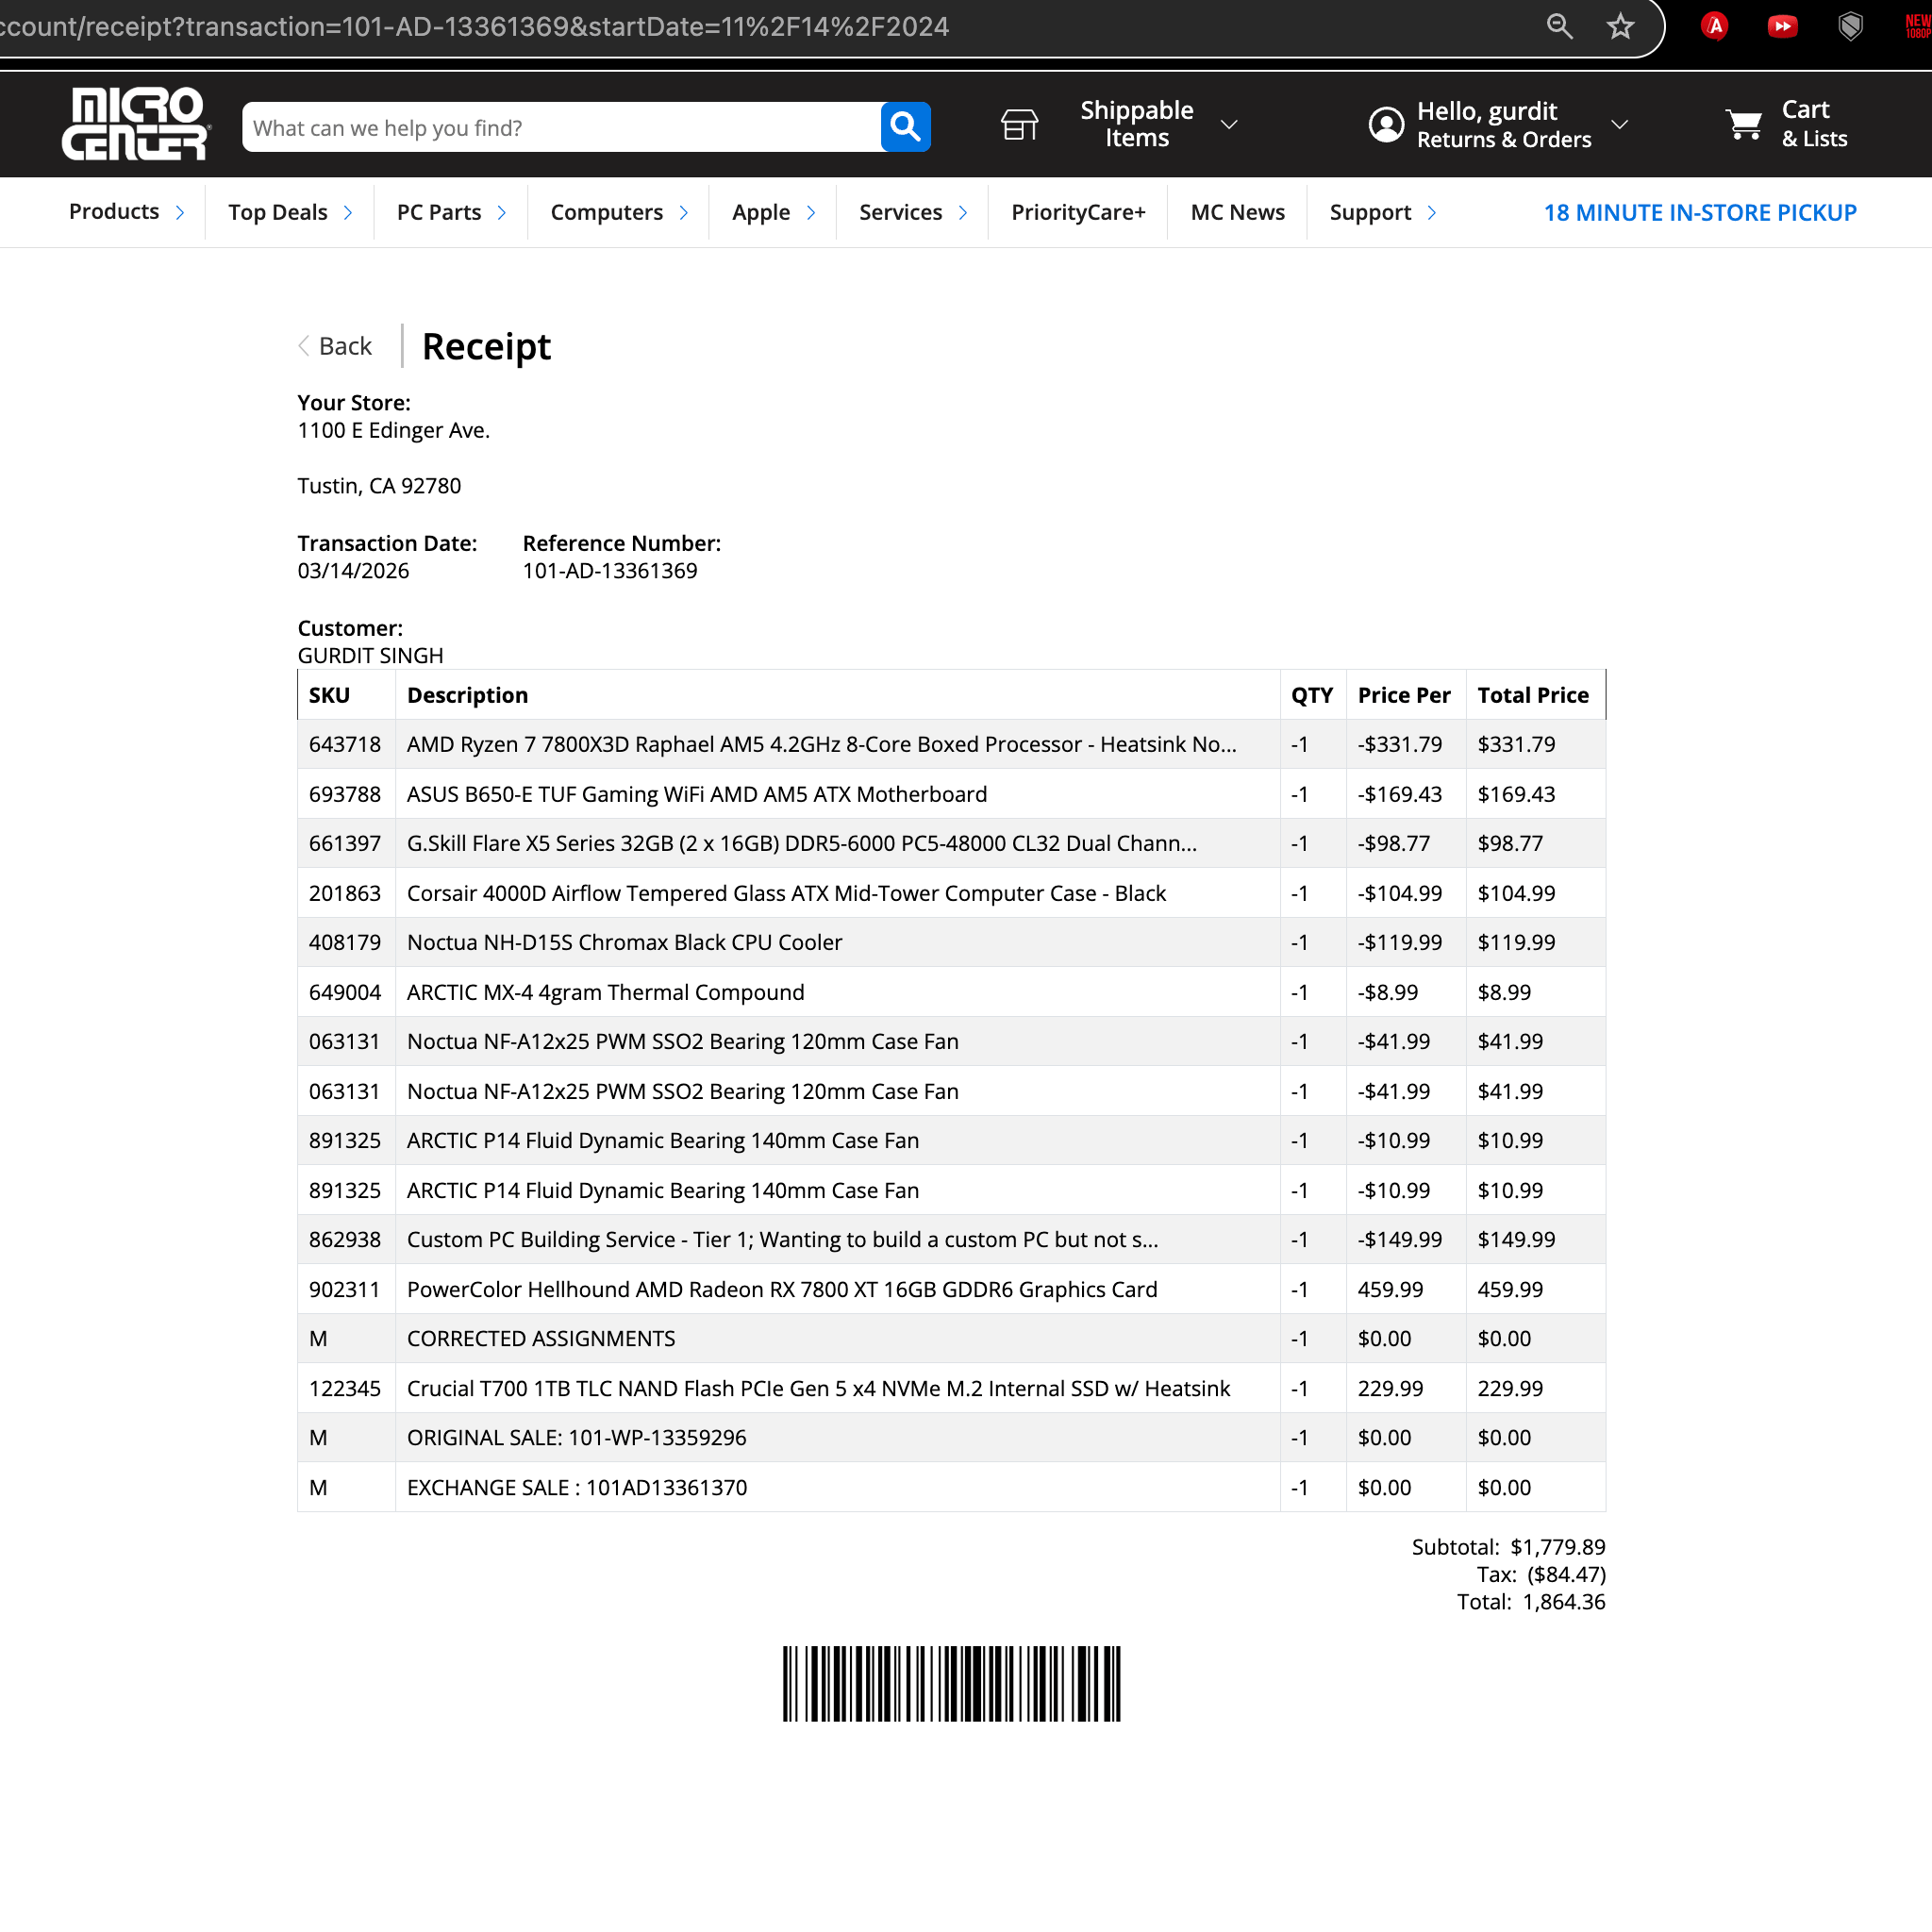Open the red A browser extension
Viewport: 1932px width, 1932px height.
(x=1715, y=26)
